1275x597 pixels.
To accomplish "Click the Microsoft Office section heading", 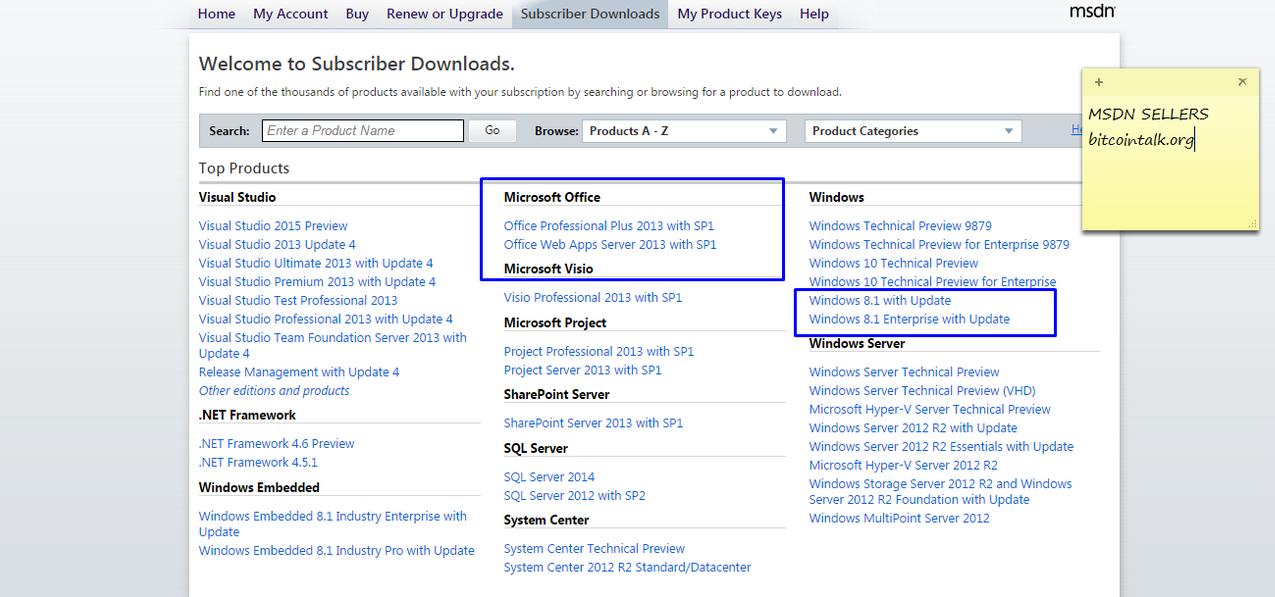I will pyautogui.click(x=552, y=197).
